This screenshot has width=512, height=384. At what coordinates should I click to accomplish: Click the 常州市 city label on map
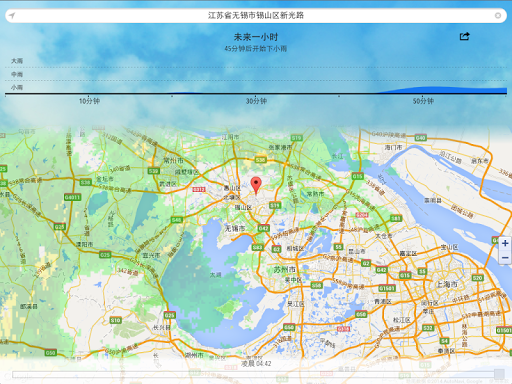click(173, 161)
